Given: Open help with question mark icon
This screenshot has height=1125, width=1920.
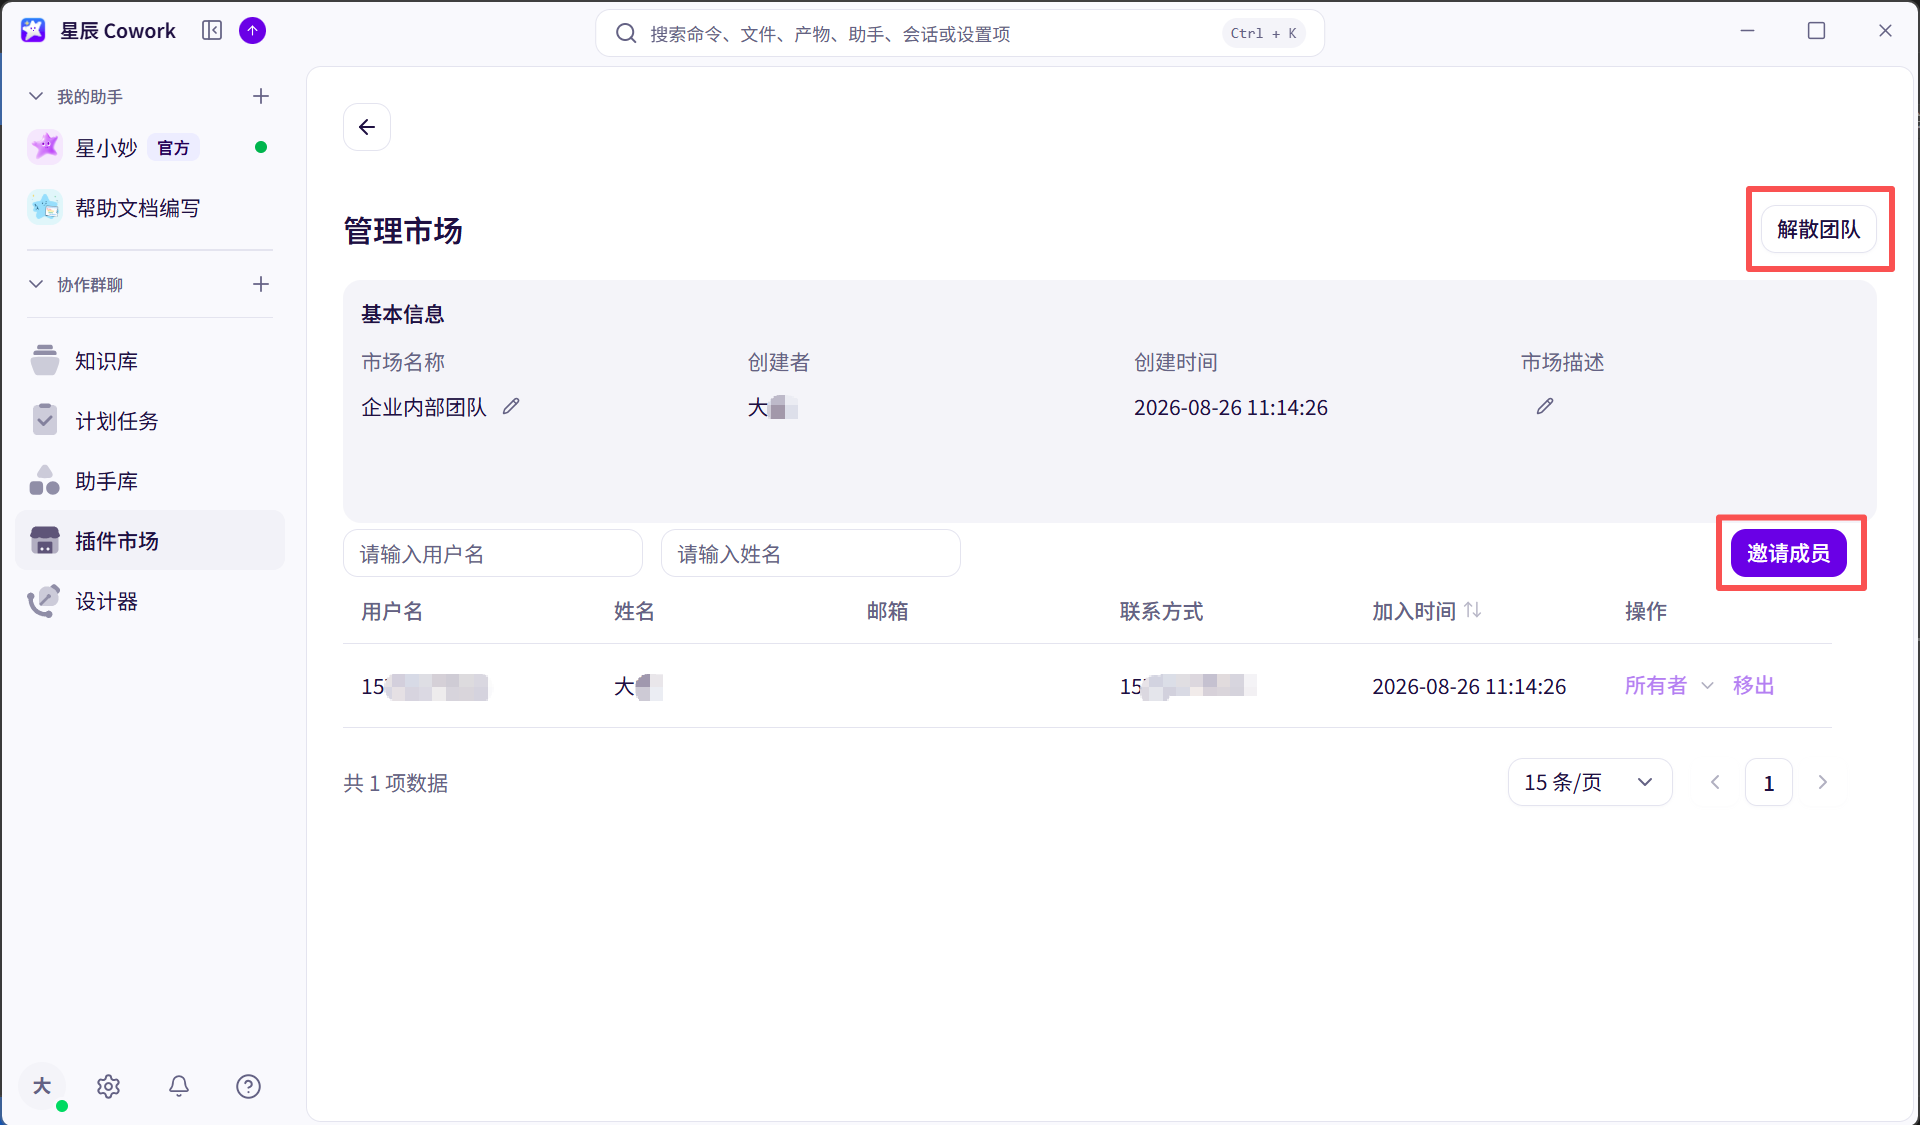Looking at the screenshot, I should point(249,1086).
